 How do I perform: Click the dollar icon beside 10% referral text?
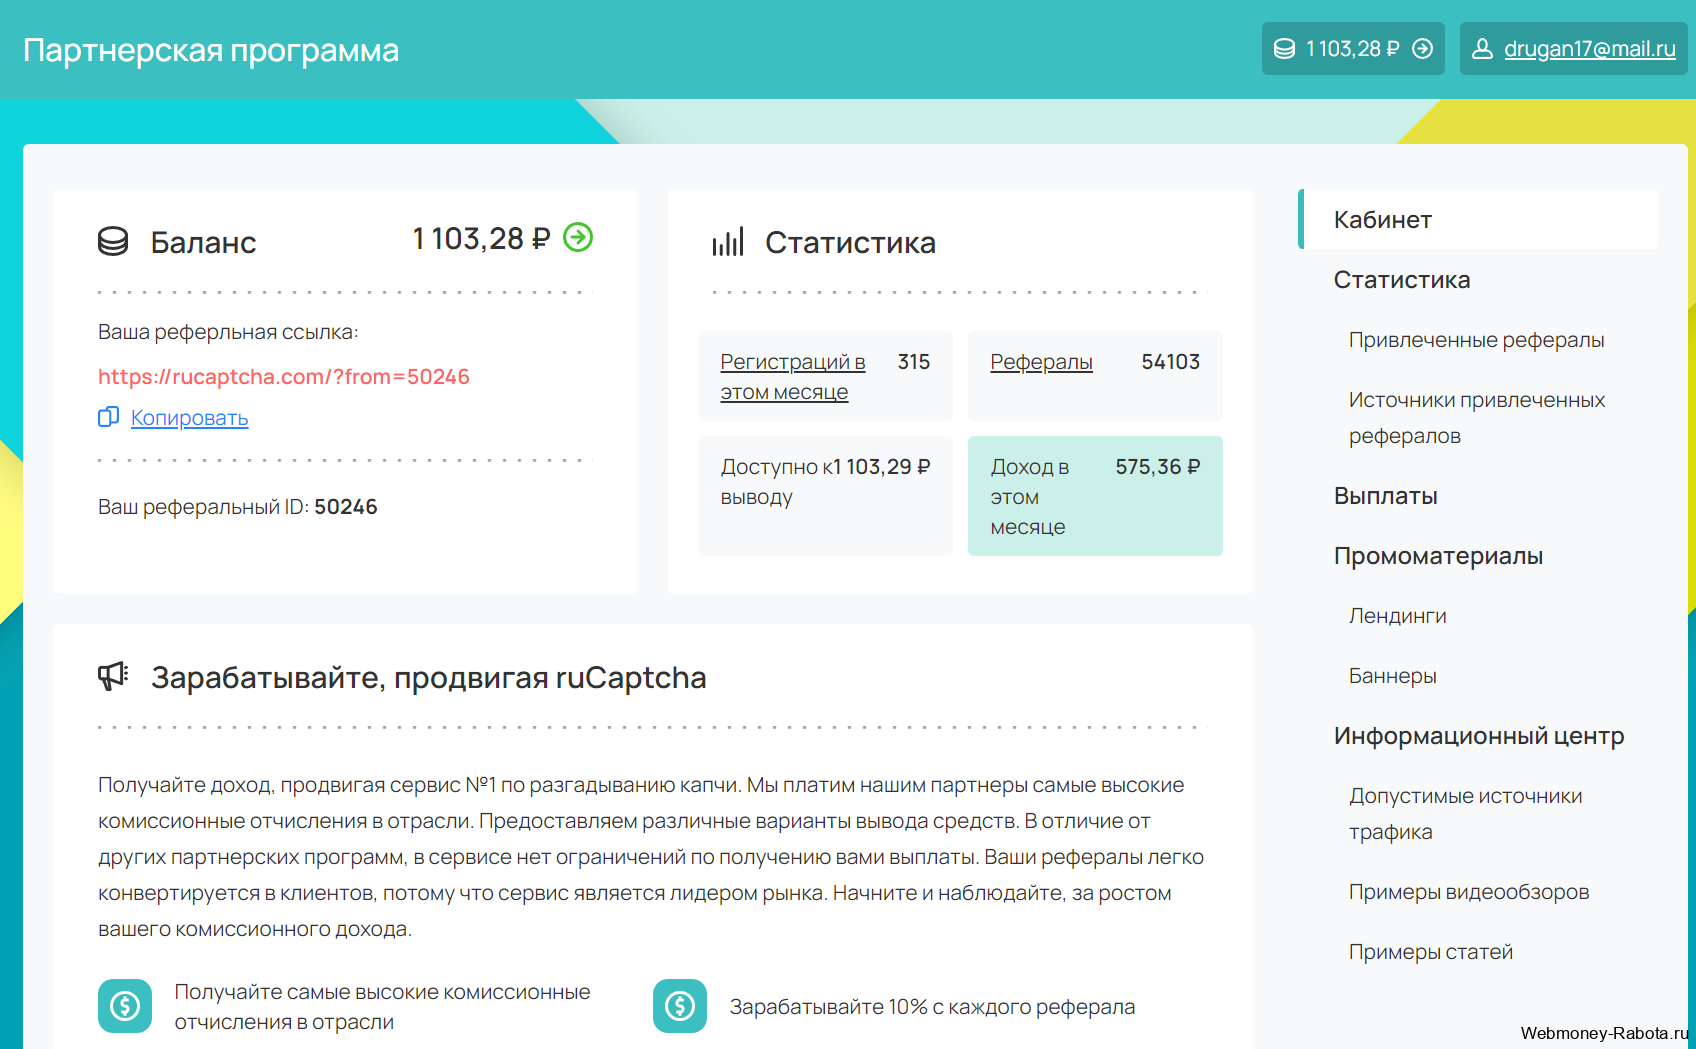click(680, 1006)
